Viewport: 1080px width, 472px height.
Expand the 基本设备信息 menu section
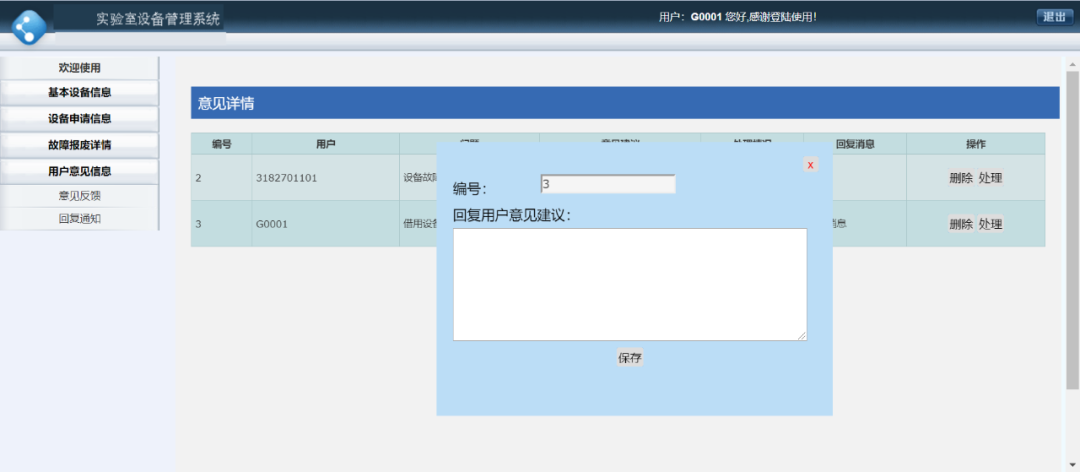[80, 92]
